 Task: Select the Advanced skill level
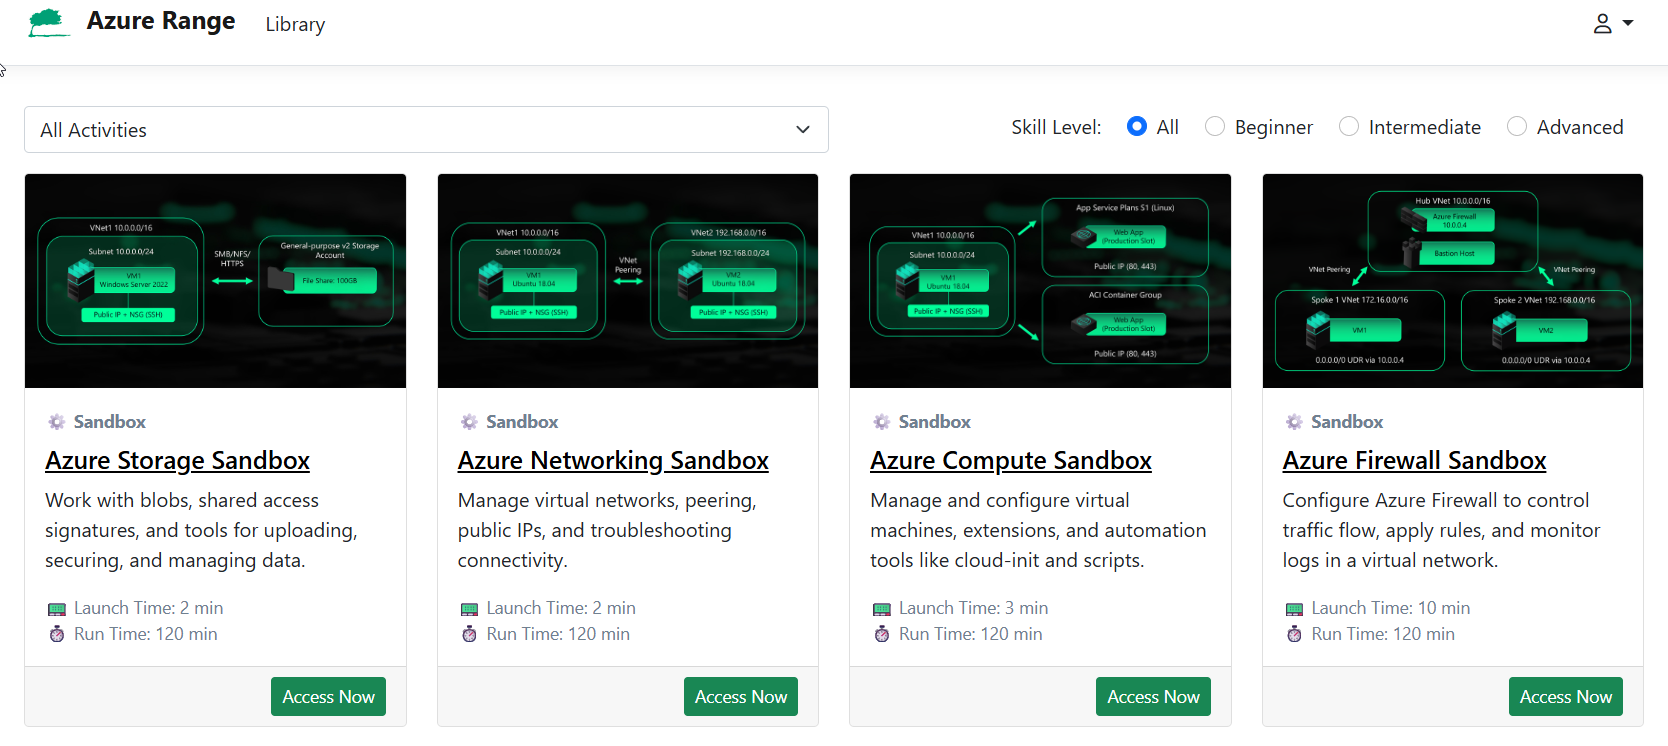click(x=1517, y=126)
